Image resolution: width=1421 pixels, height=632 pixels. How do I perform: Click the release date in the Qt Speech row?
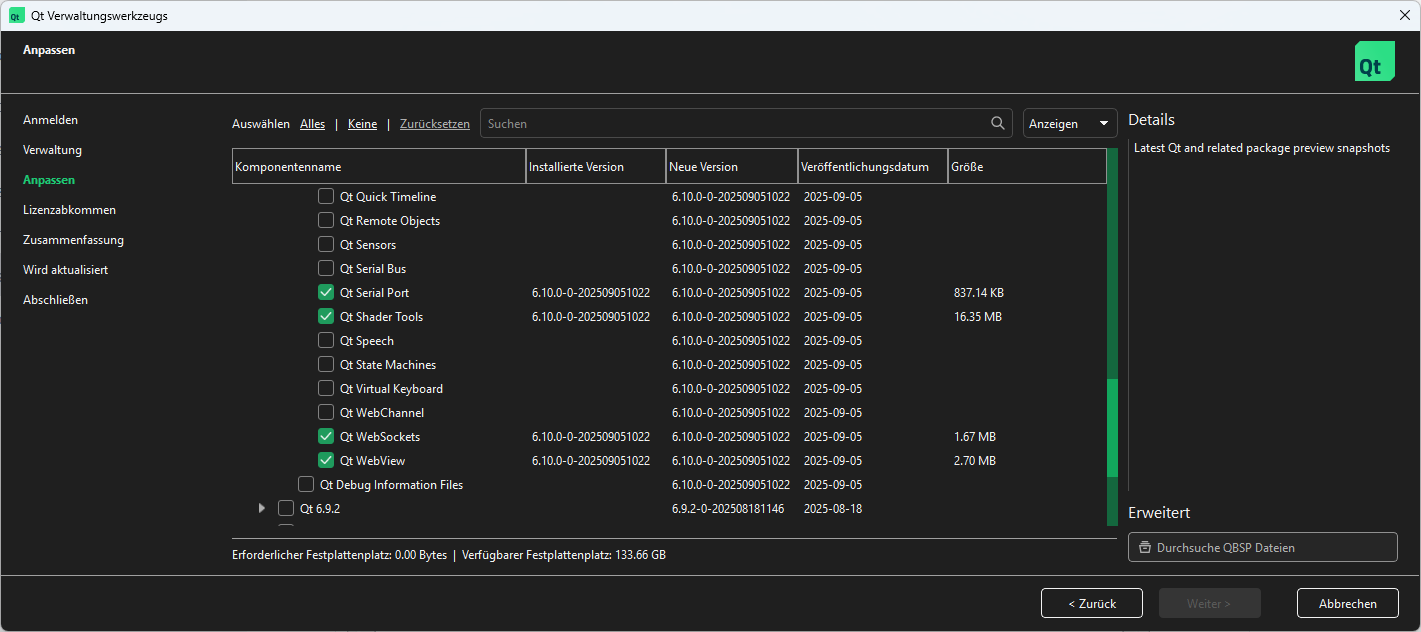click(833, 341)
